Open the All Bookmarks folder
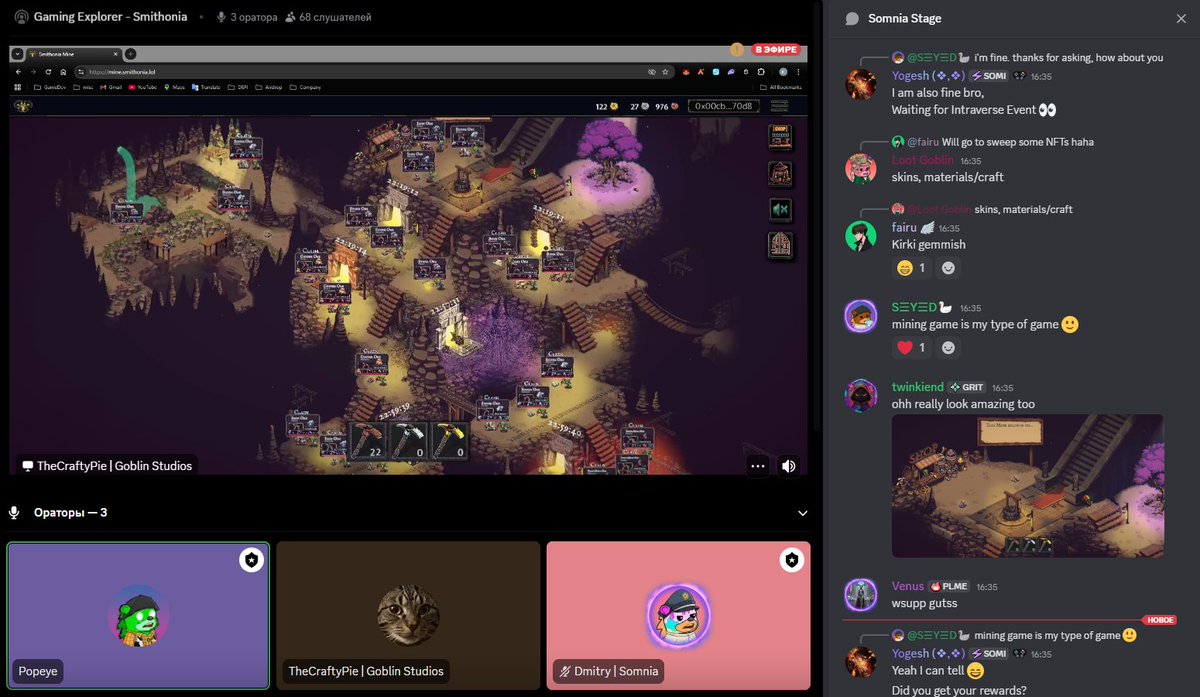Image resolution: width=1200 pixels, height=697 pixels. coord(780,87)
